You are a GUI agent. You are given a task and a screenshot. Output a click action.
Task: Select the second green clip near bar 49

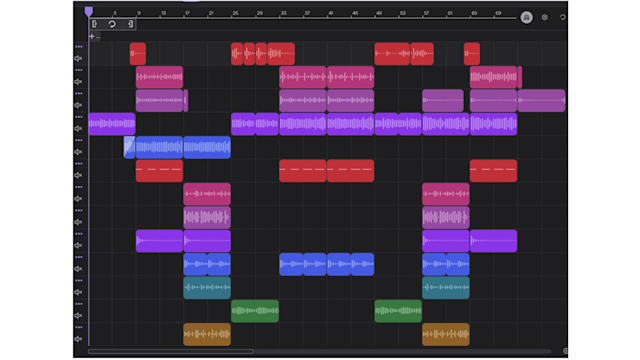[398, 311]
